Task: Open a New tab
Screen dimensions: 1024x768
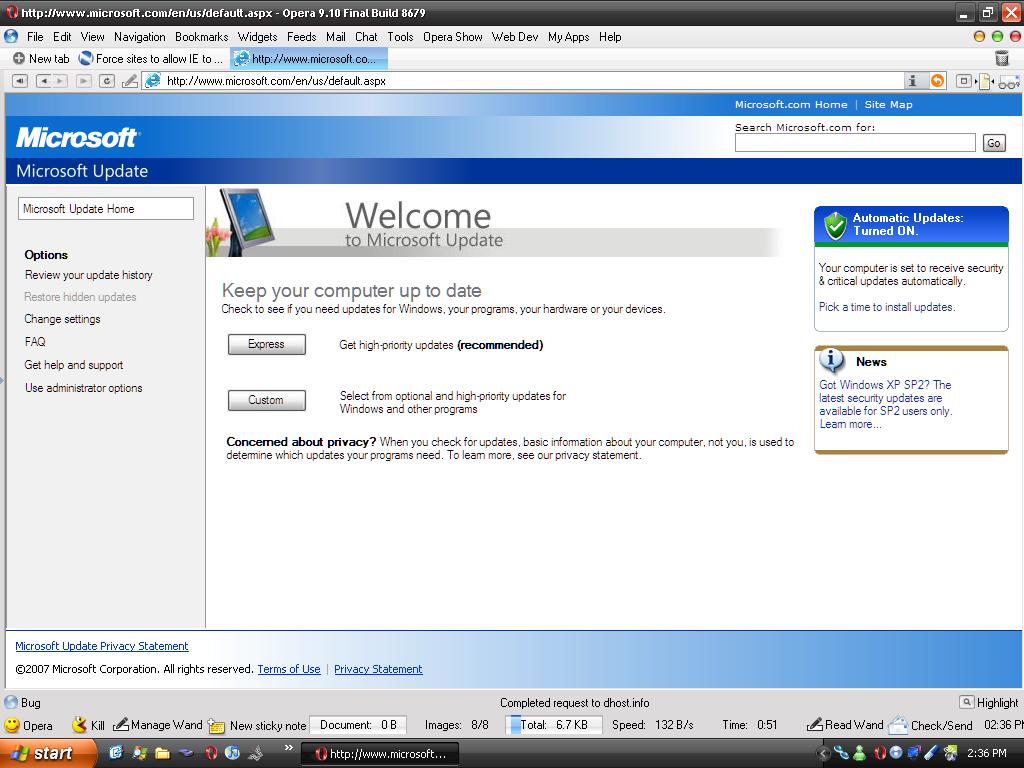Action: point(40,59)
